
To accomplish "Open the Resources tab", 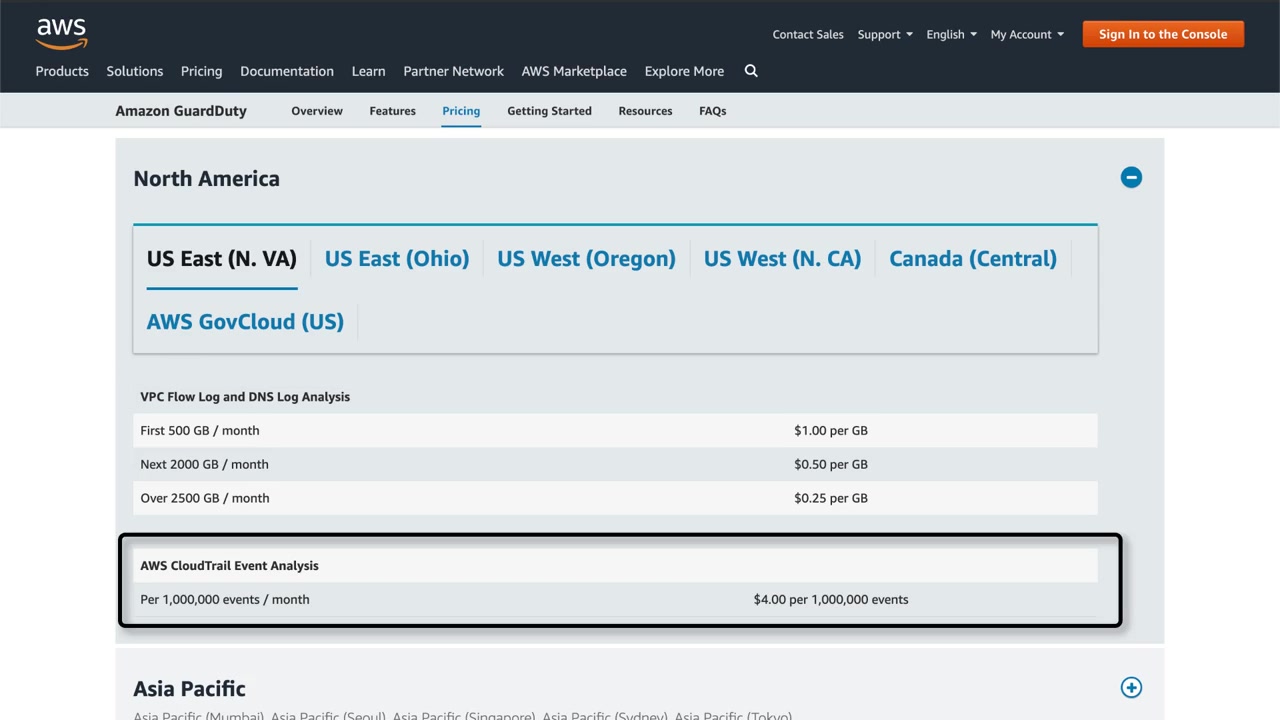I will pos(645,111).
